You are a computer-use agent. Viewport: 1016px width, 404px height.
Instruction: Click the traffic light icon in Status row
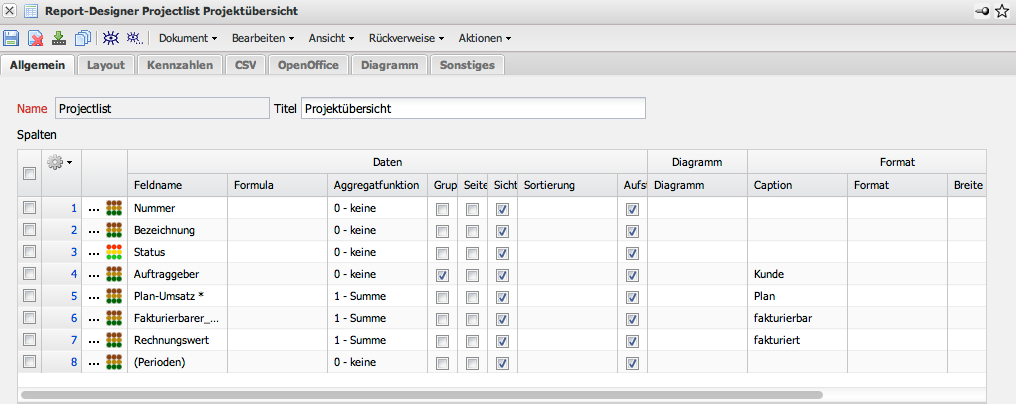coord(113,252)
